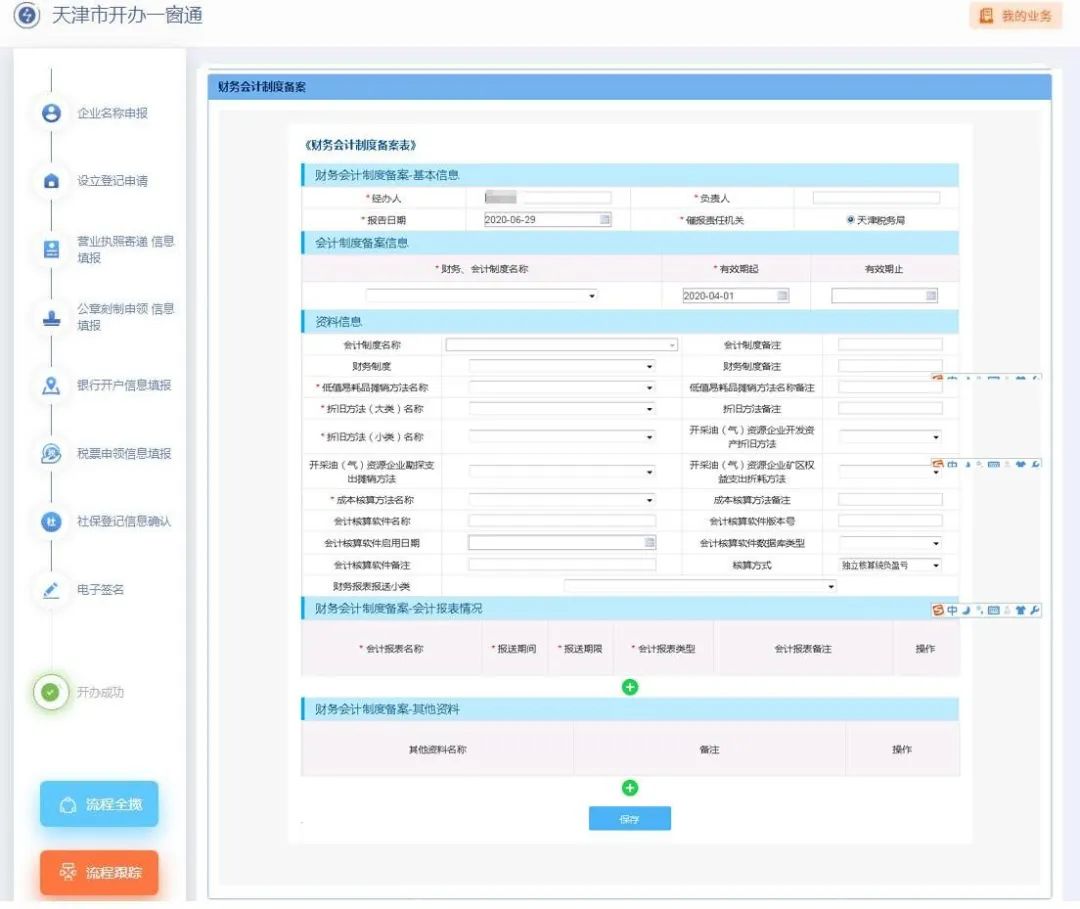Select the 天津税务局 radio option
The width and height of the screenshot is (1080, 909).
pos(851,220)
